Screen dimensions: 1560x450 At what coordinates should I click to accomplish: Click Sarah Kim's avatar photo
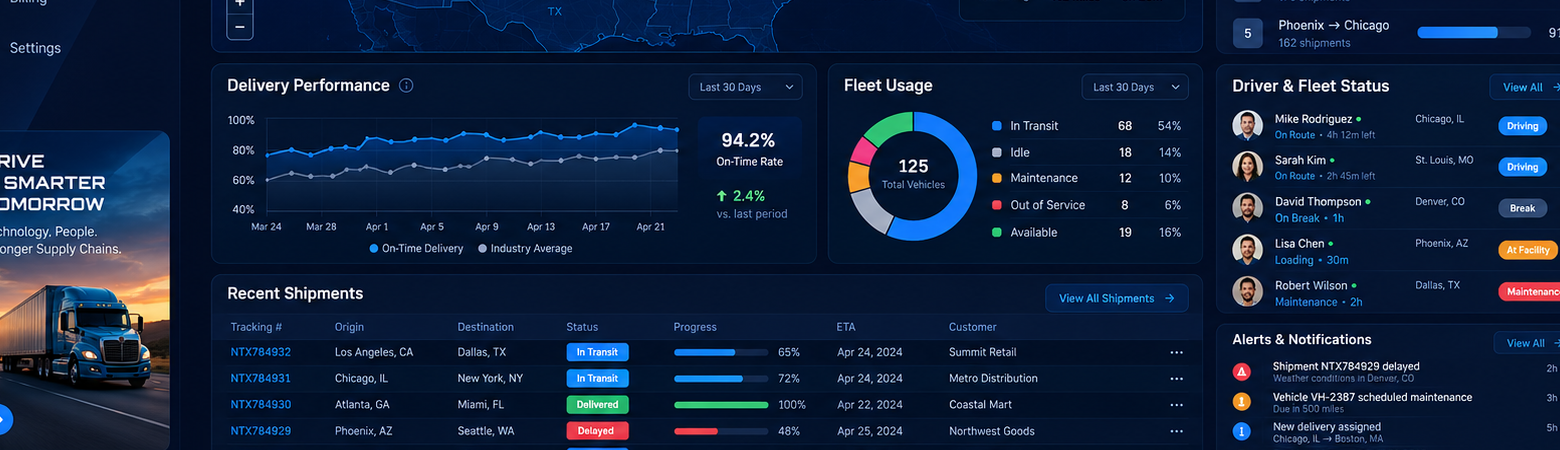tap(1247, 166)
